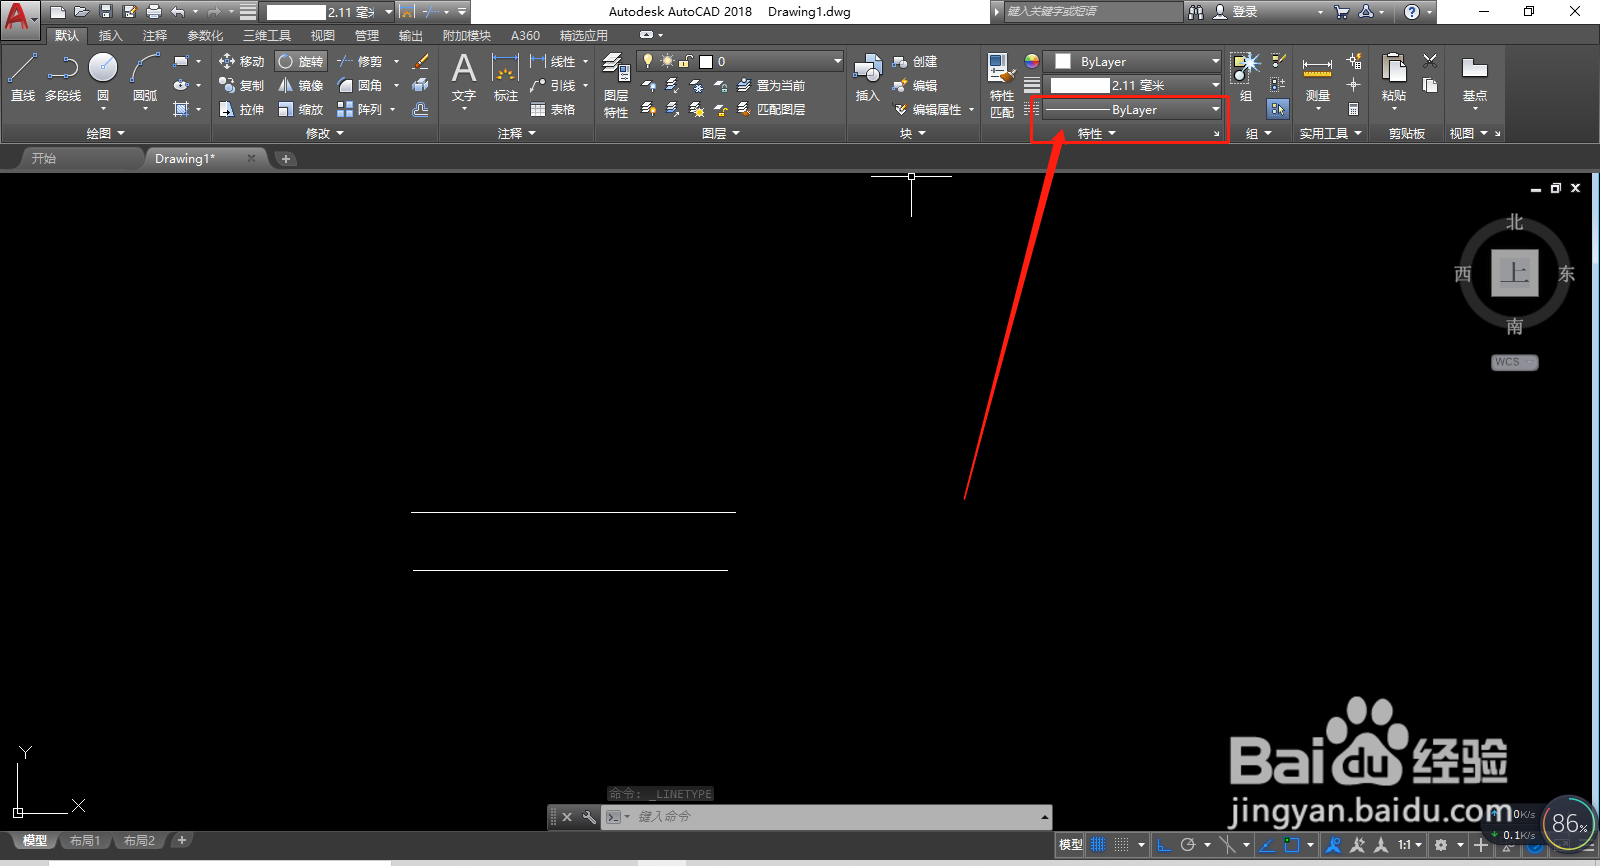
Task: Click the Save icon in quick access toolbar
Action: point(106,11)
